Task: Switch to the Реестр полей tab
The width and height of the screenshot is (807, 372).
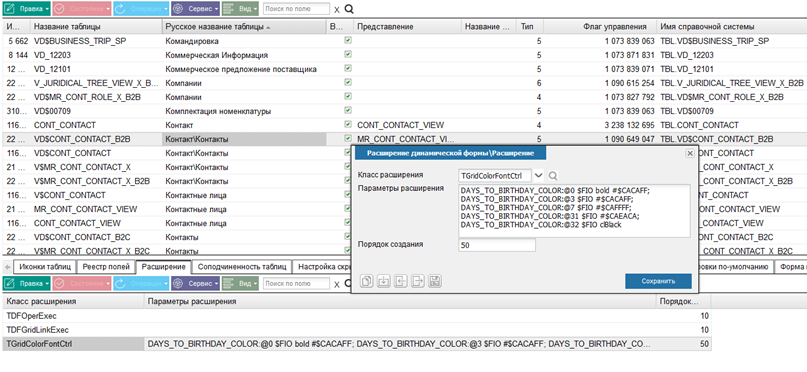Action: click(x=107, y=267)
